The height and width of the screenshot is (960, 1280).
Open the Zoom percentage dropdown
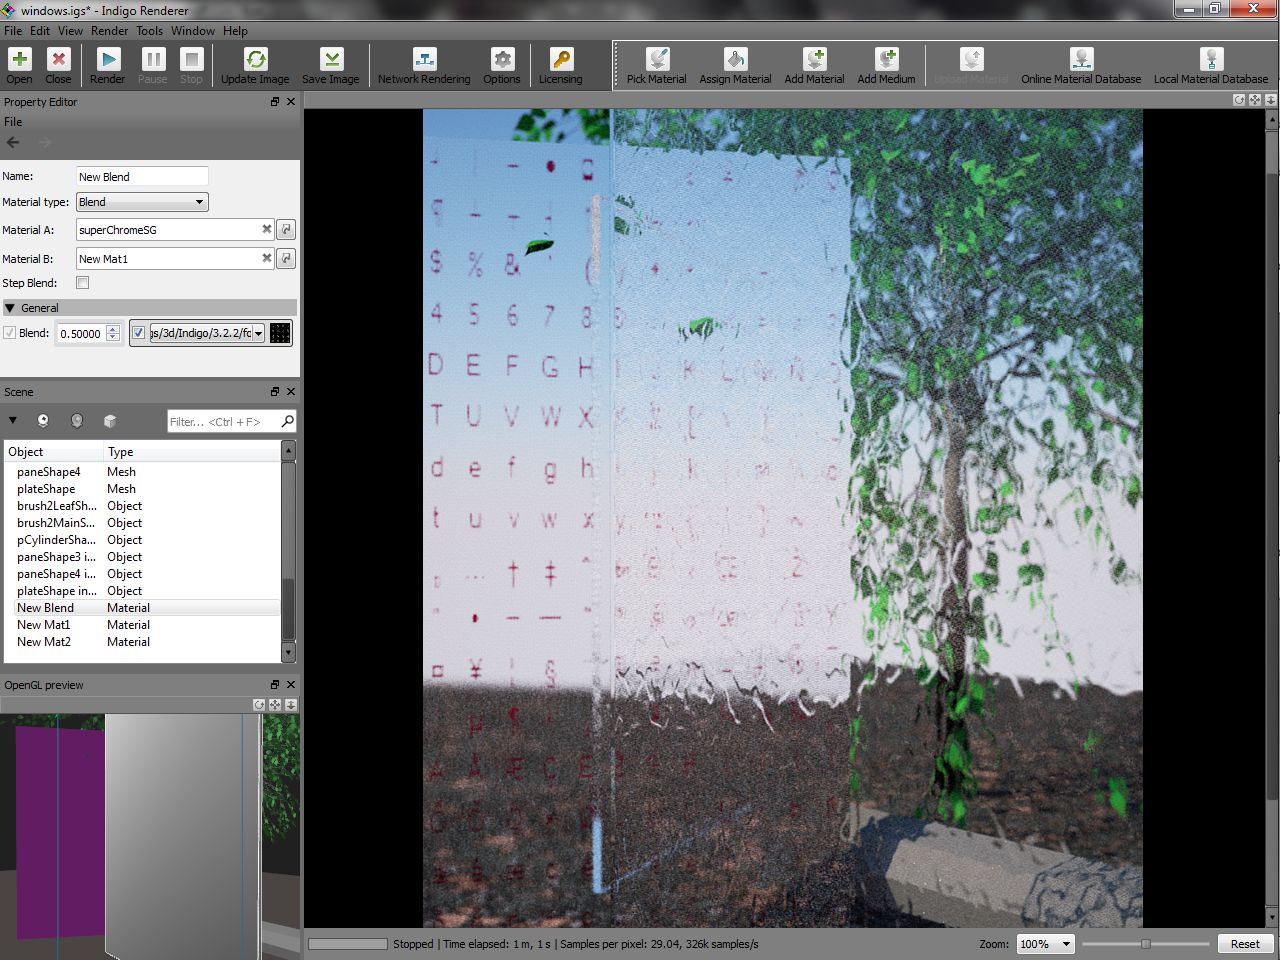pyautogui.click(x=1045, y=944)
